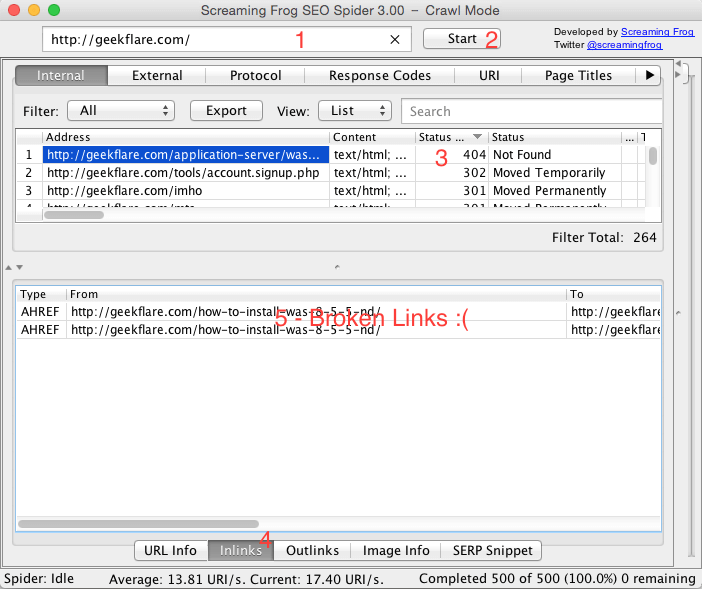702x589 pixels.
Task: Select the account.signup.php row in results
Action: click(x=186, y=173)
